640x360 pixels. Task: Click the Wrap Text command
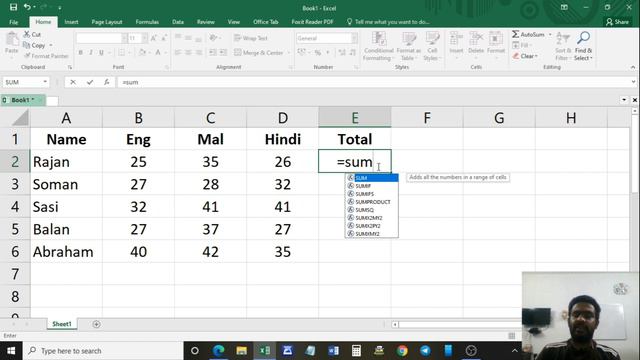click(251, 38)
